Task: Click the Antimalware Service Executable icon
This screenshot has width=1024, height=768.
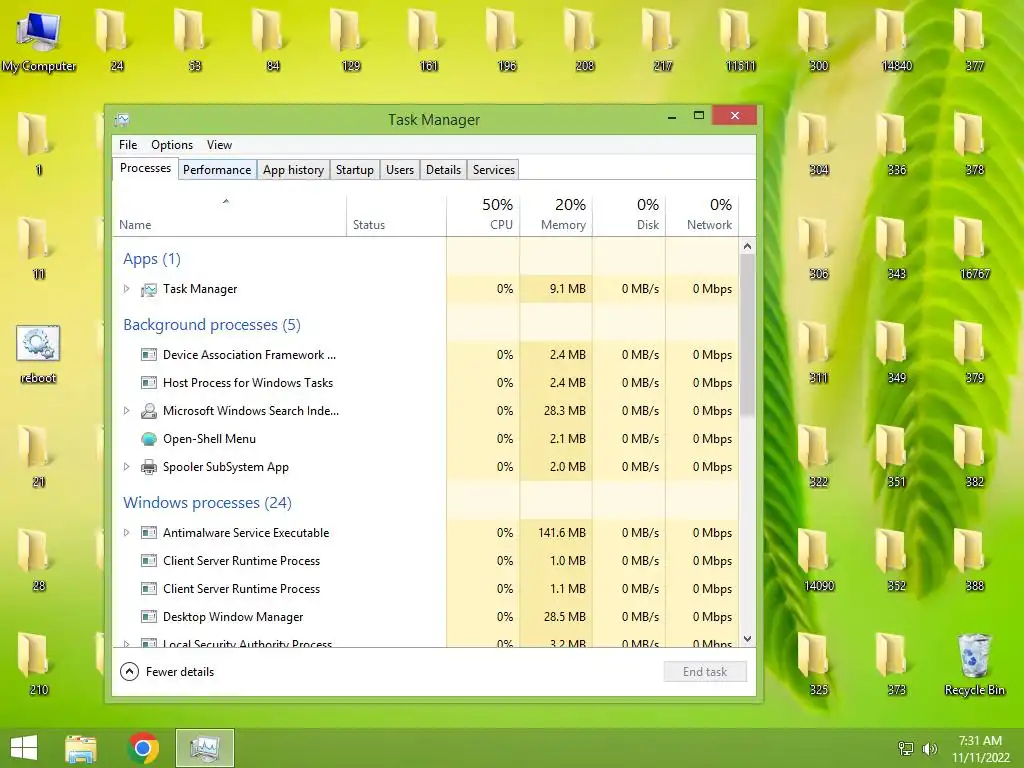Action: coord(149,533)
